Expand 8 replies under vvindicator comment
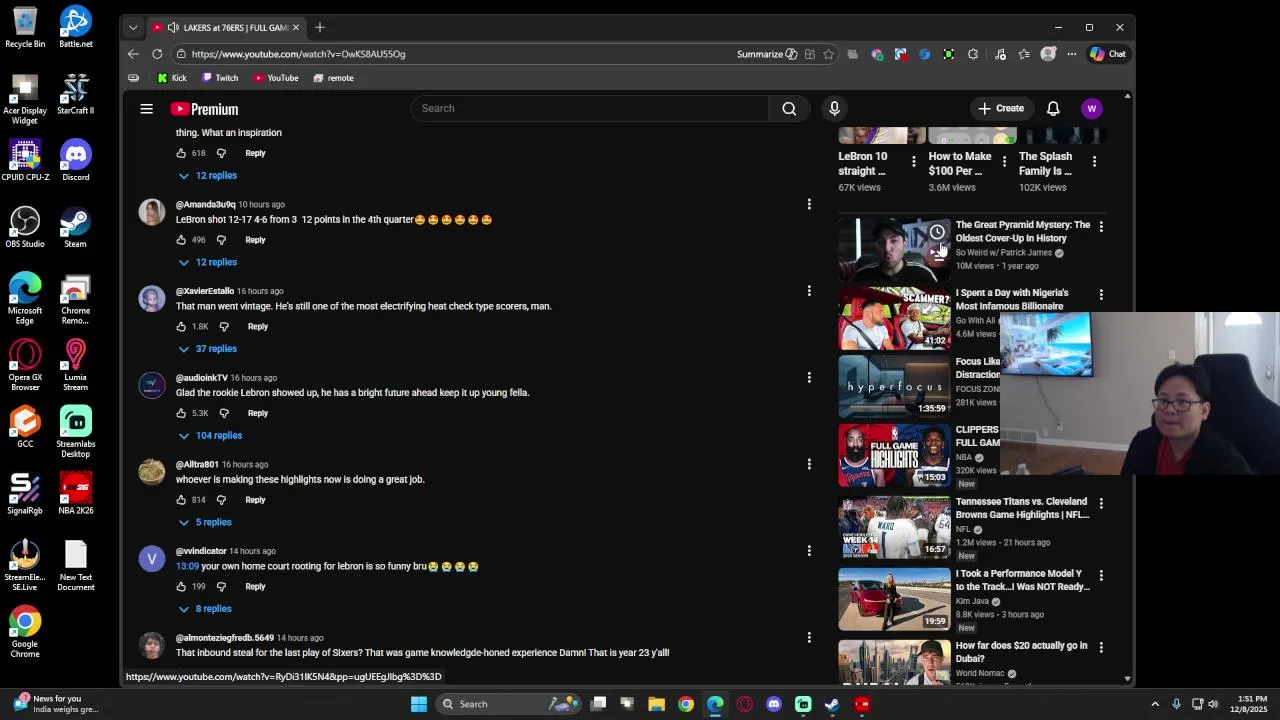 point(204,609)
